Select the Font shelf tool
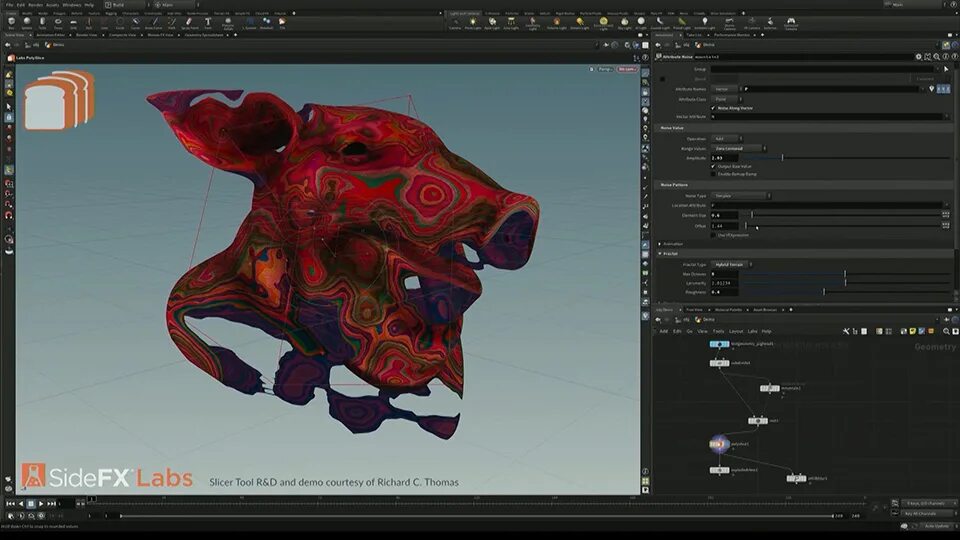The height and width of the screenshot is (540, 960). pyautogui.click(x=208, y=23)
